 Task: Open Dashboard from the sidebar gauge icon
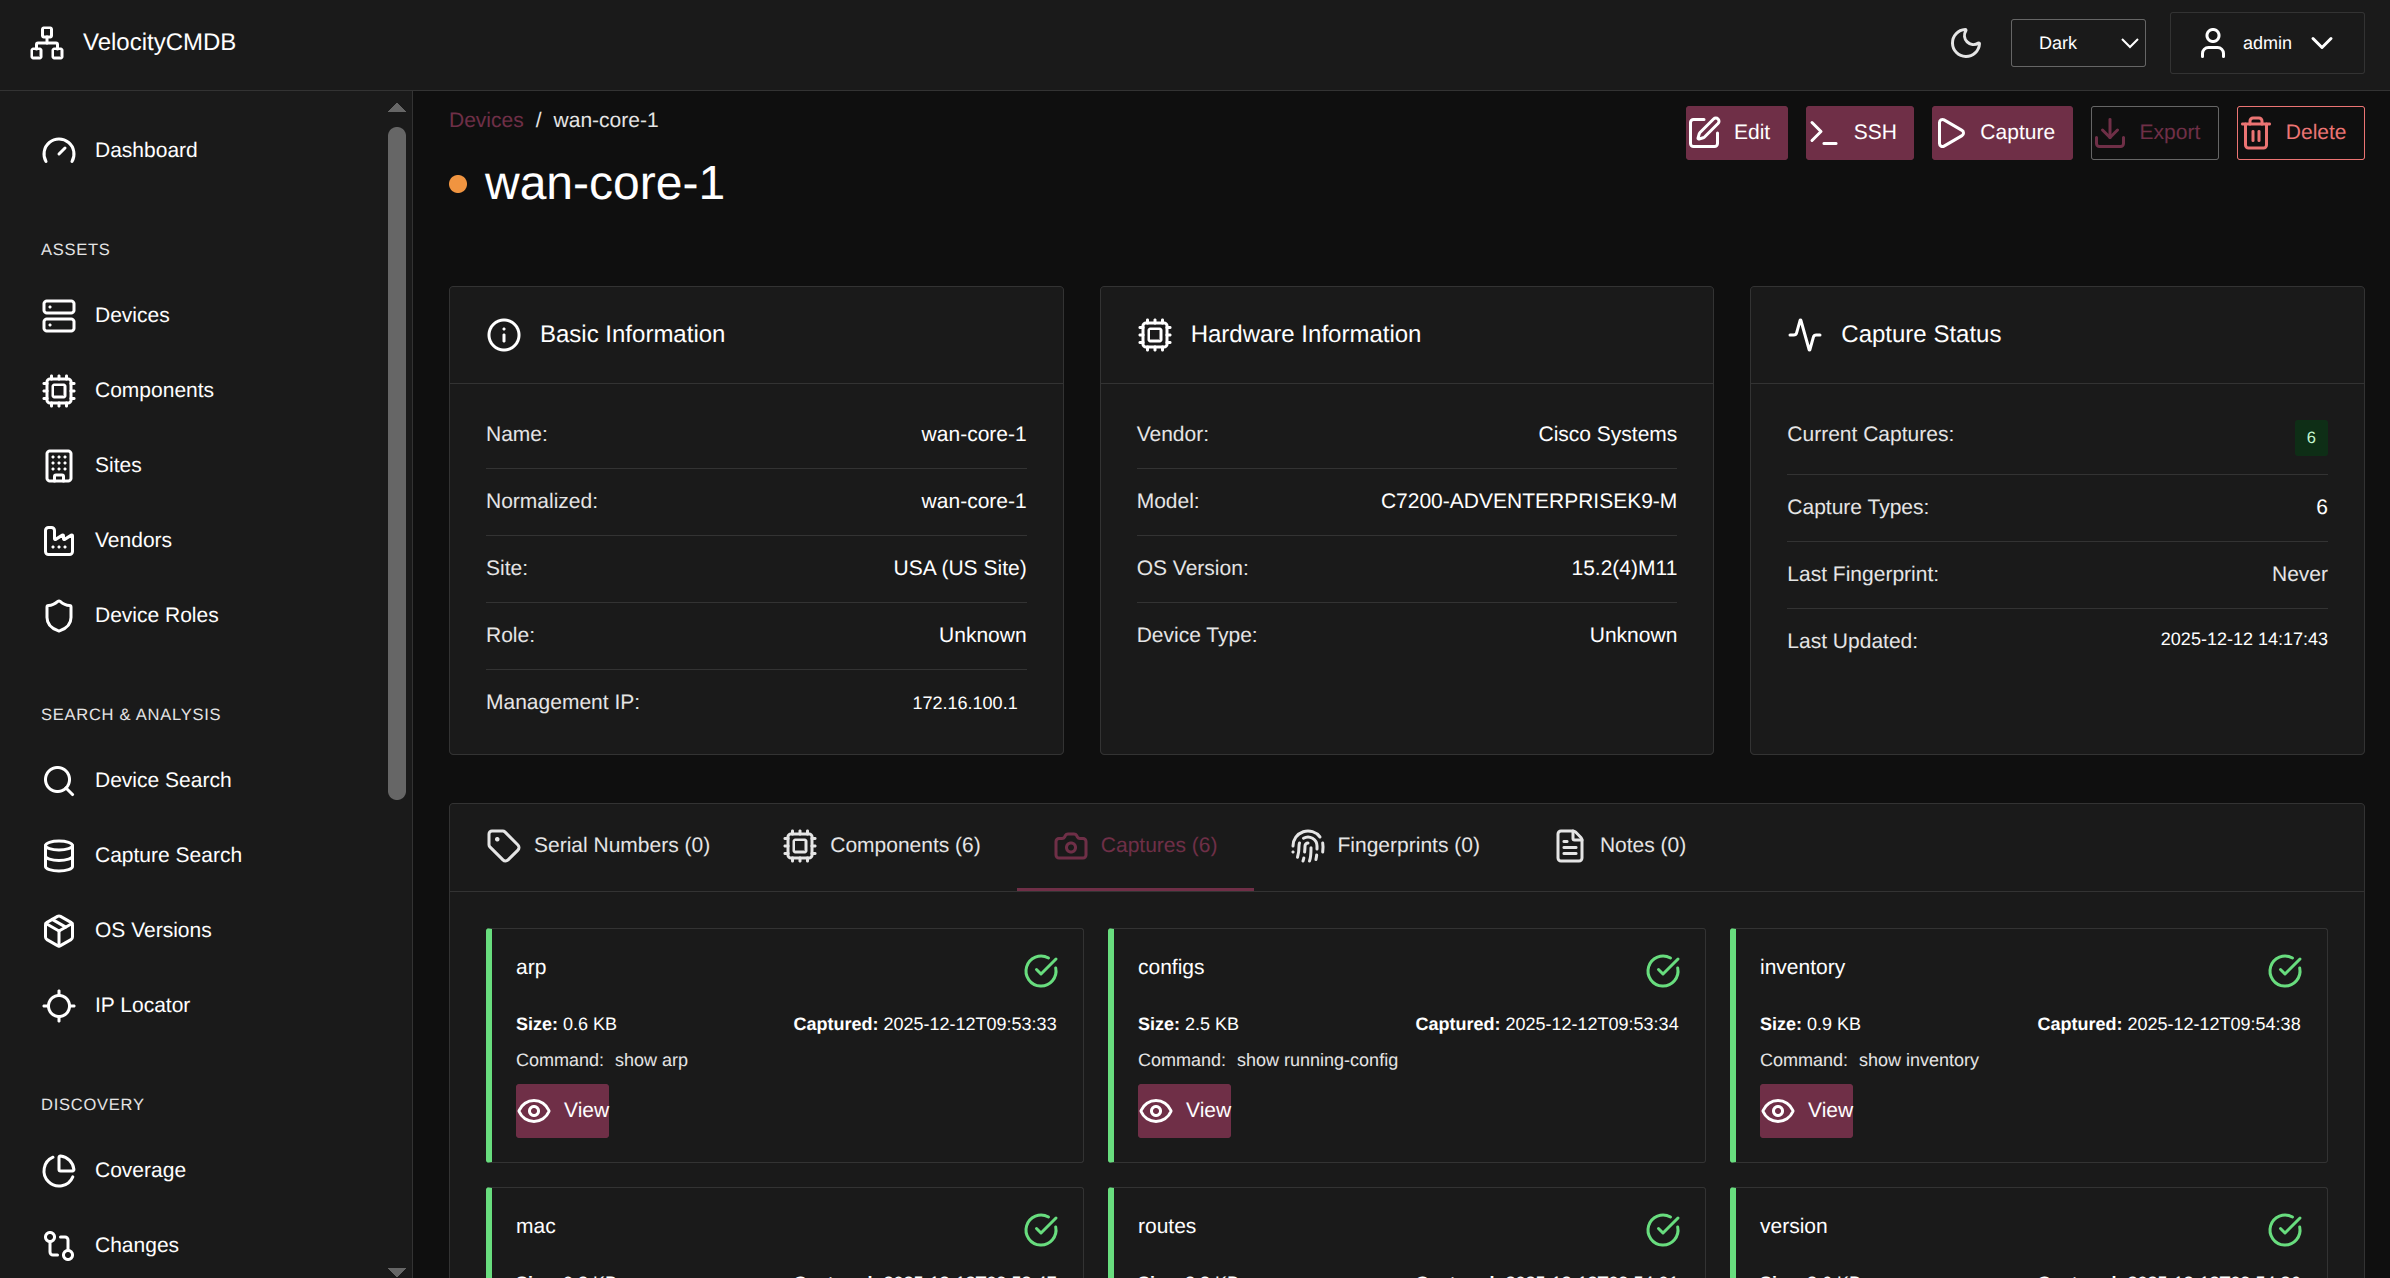coord(59,150)
